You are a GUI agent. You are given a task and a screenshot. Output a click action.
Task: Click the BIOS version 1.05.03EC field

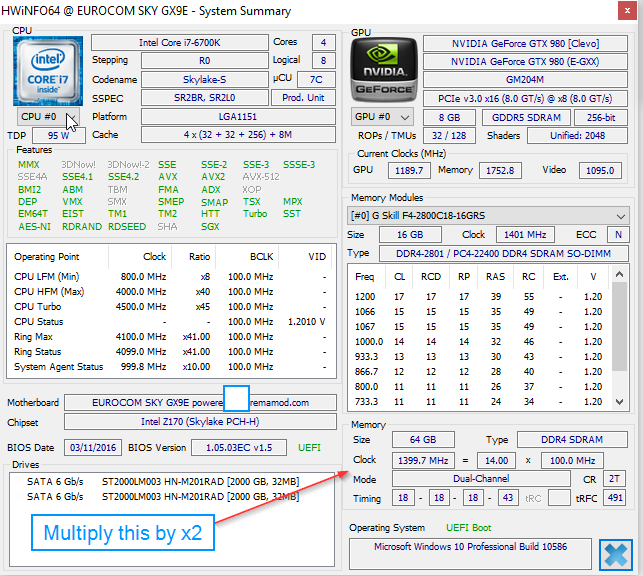[239, 448]
